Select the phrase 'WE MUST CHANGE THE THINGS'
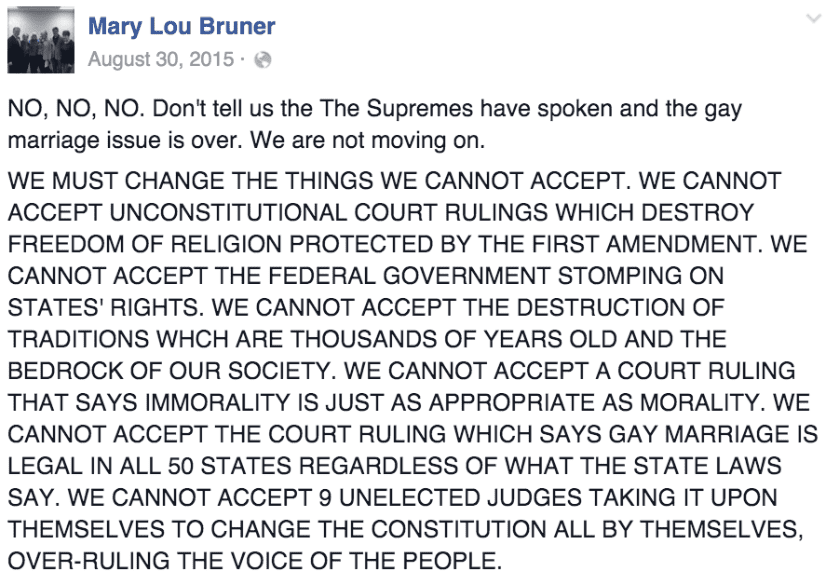 (x=191, y=181)
